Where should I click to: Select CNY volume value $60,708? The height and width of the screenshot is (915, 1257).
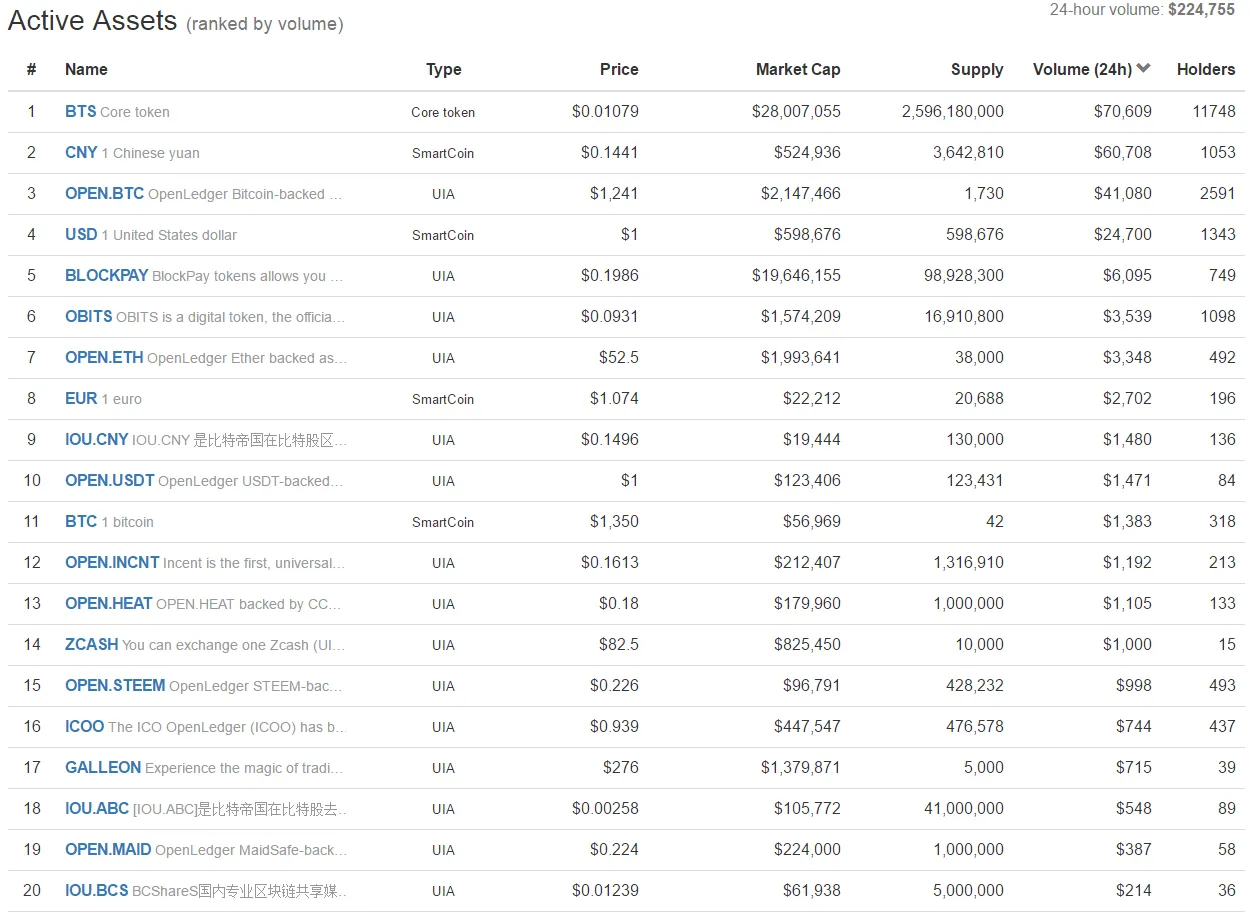tap(1122, 153)
